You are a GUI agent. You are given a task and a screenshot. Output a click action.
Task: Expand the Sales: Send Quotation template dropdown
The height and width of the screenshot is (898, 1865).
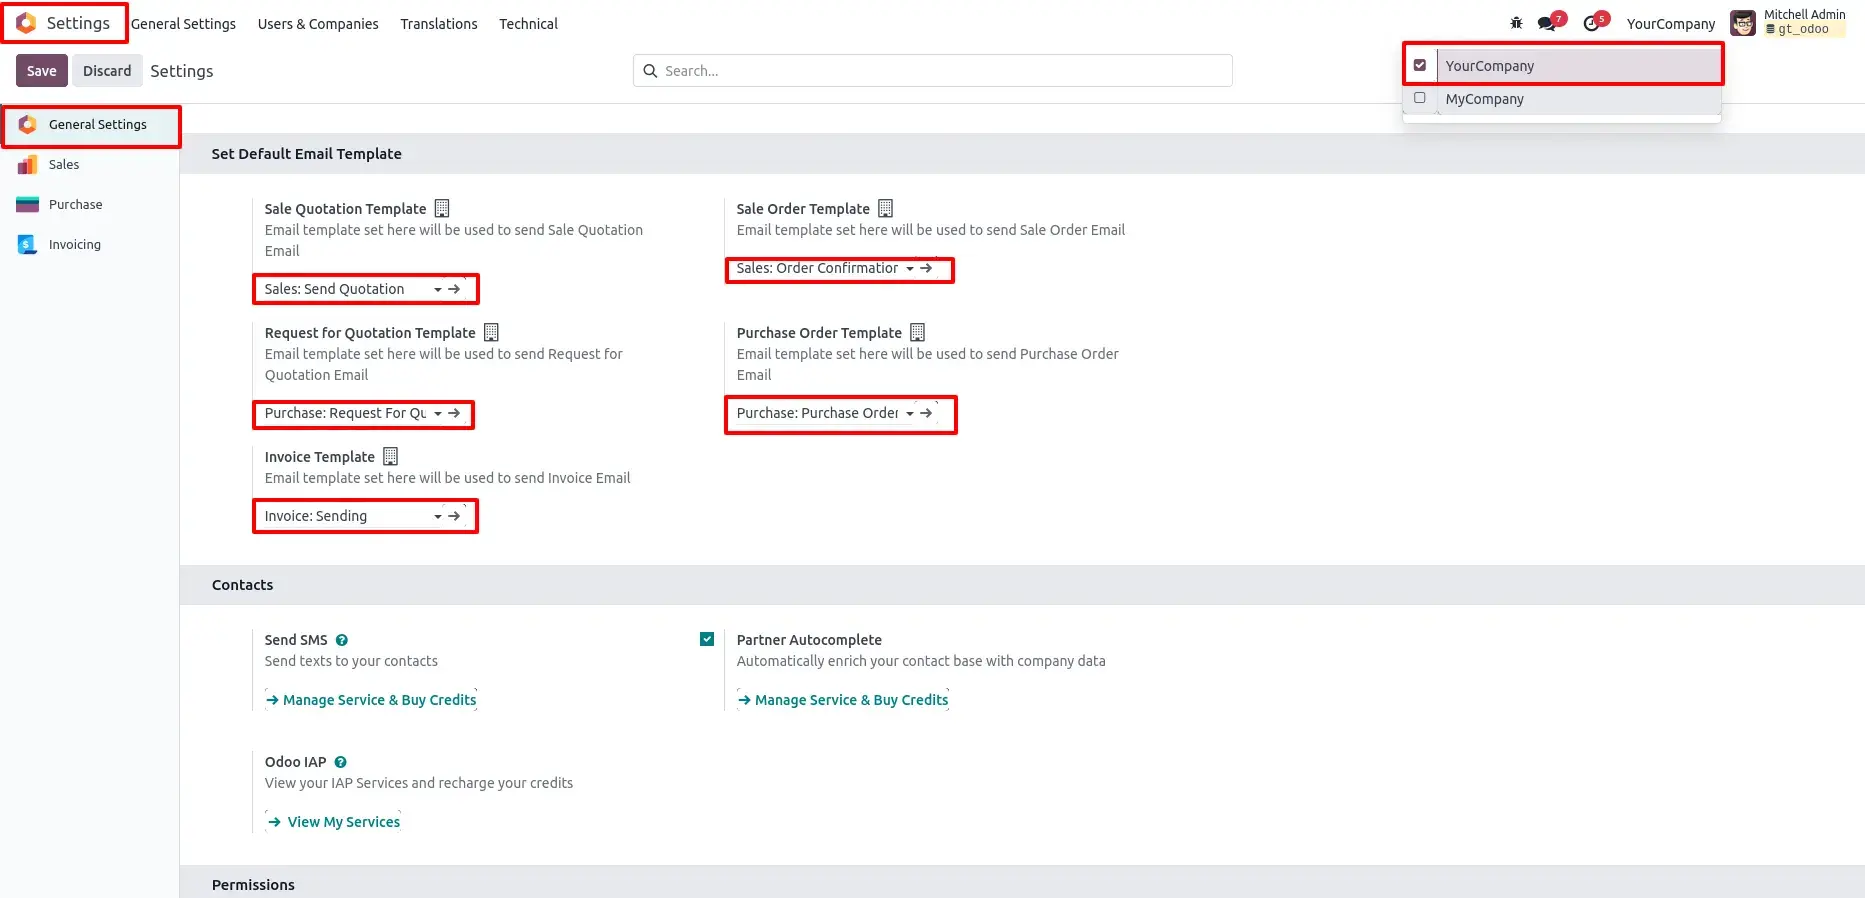click(x=438, y=289)
